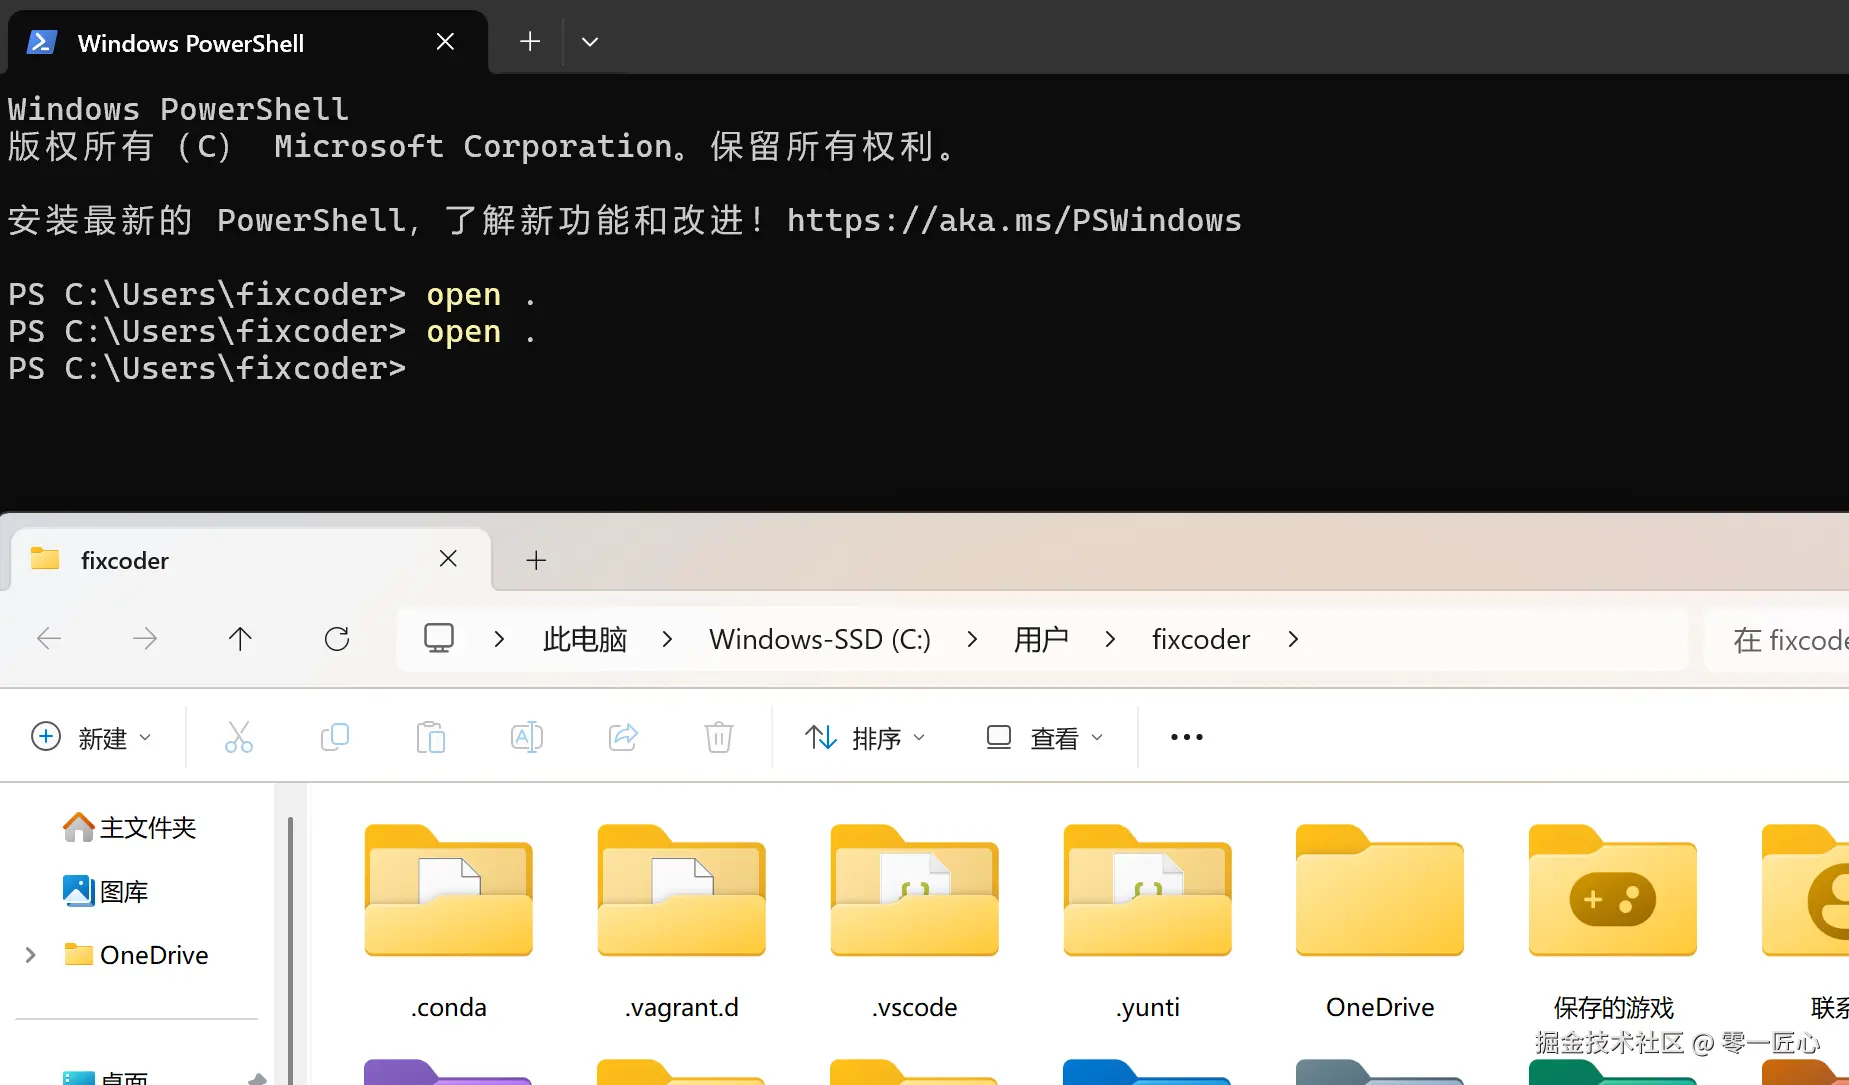This screenshot has width=1849, height=1085.
Task: Open the aka.ms/PSWindows link in terminal
Action: 1014,220
